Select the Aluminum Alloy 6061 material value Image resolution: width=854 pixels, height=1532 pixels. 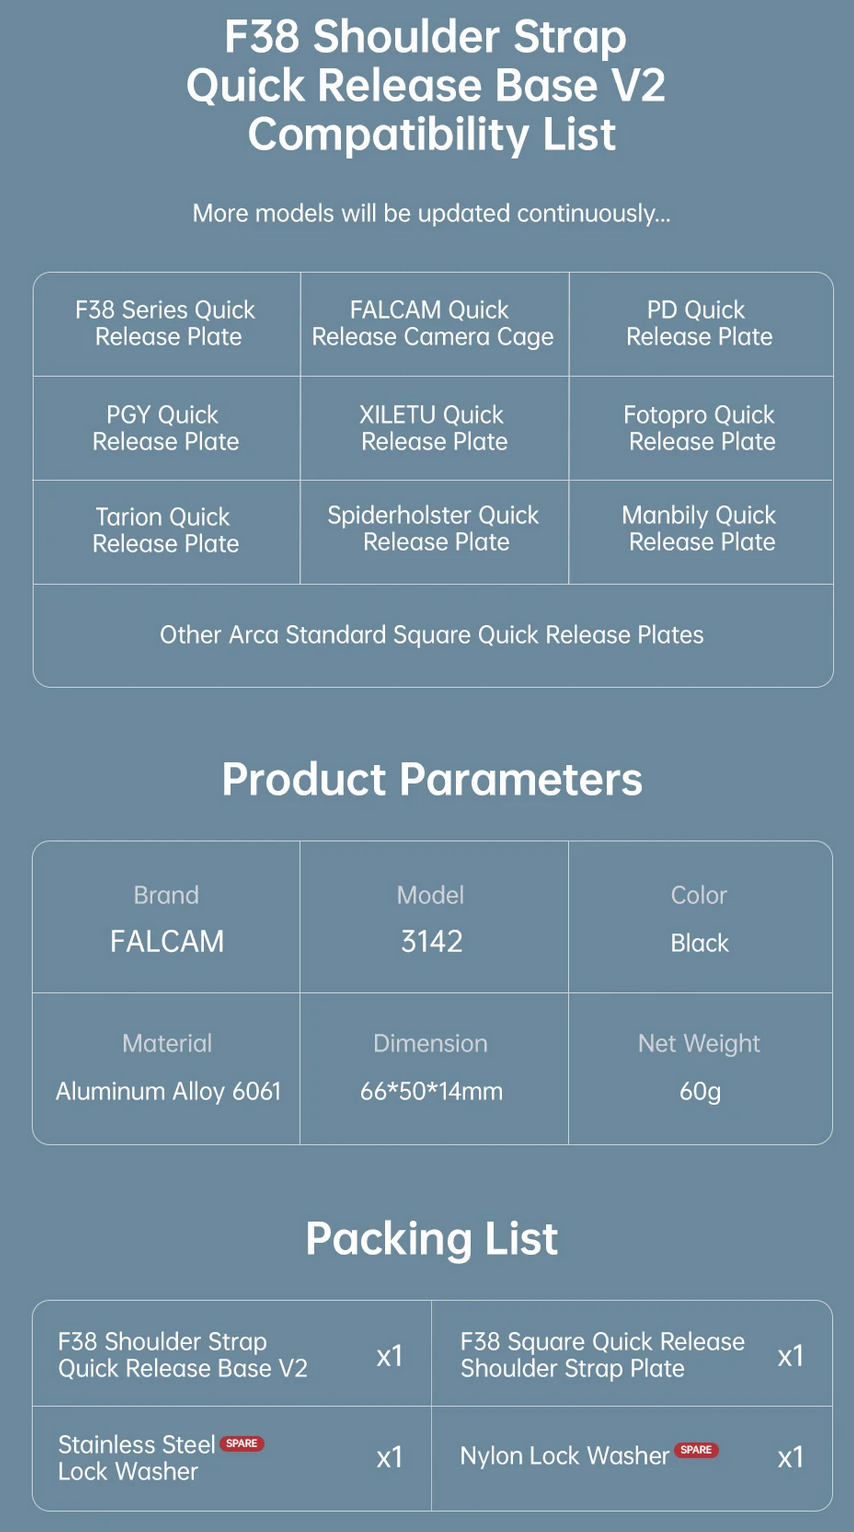(168, 1091)
